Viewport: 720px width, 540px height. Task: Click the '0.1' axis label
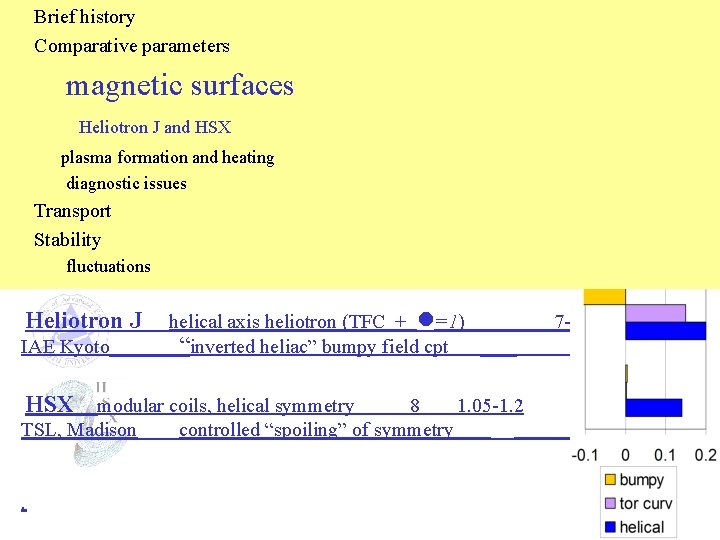[x=665, y=455]
